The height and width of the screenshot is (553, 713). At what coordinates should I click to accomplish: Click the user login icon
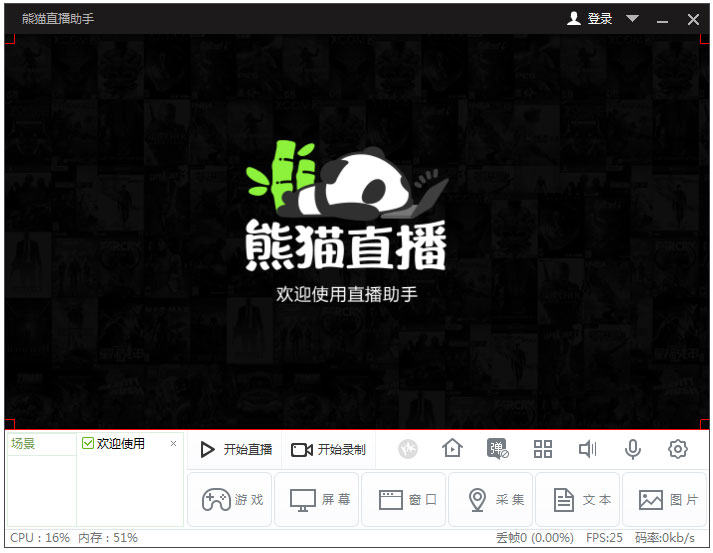tap(574, 19)
